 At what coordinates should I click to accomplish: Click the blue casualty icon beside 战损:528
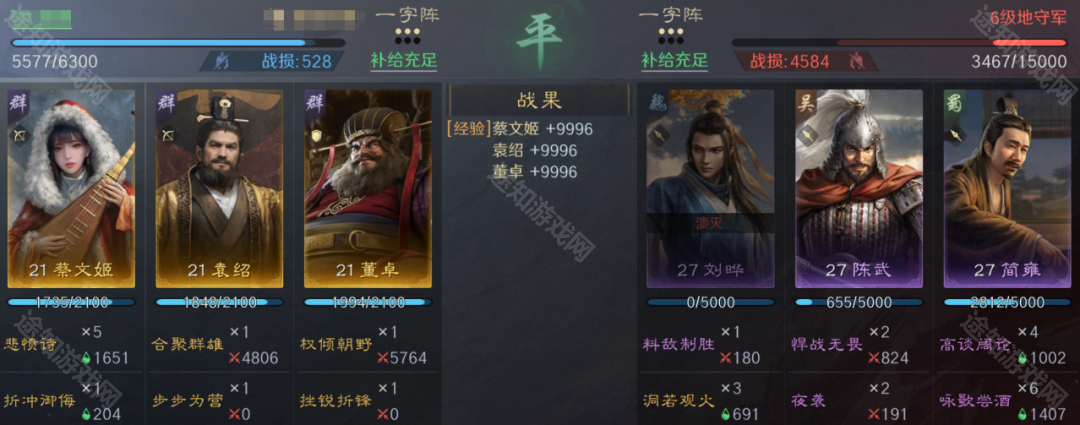click(x=222, y=61)
